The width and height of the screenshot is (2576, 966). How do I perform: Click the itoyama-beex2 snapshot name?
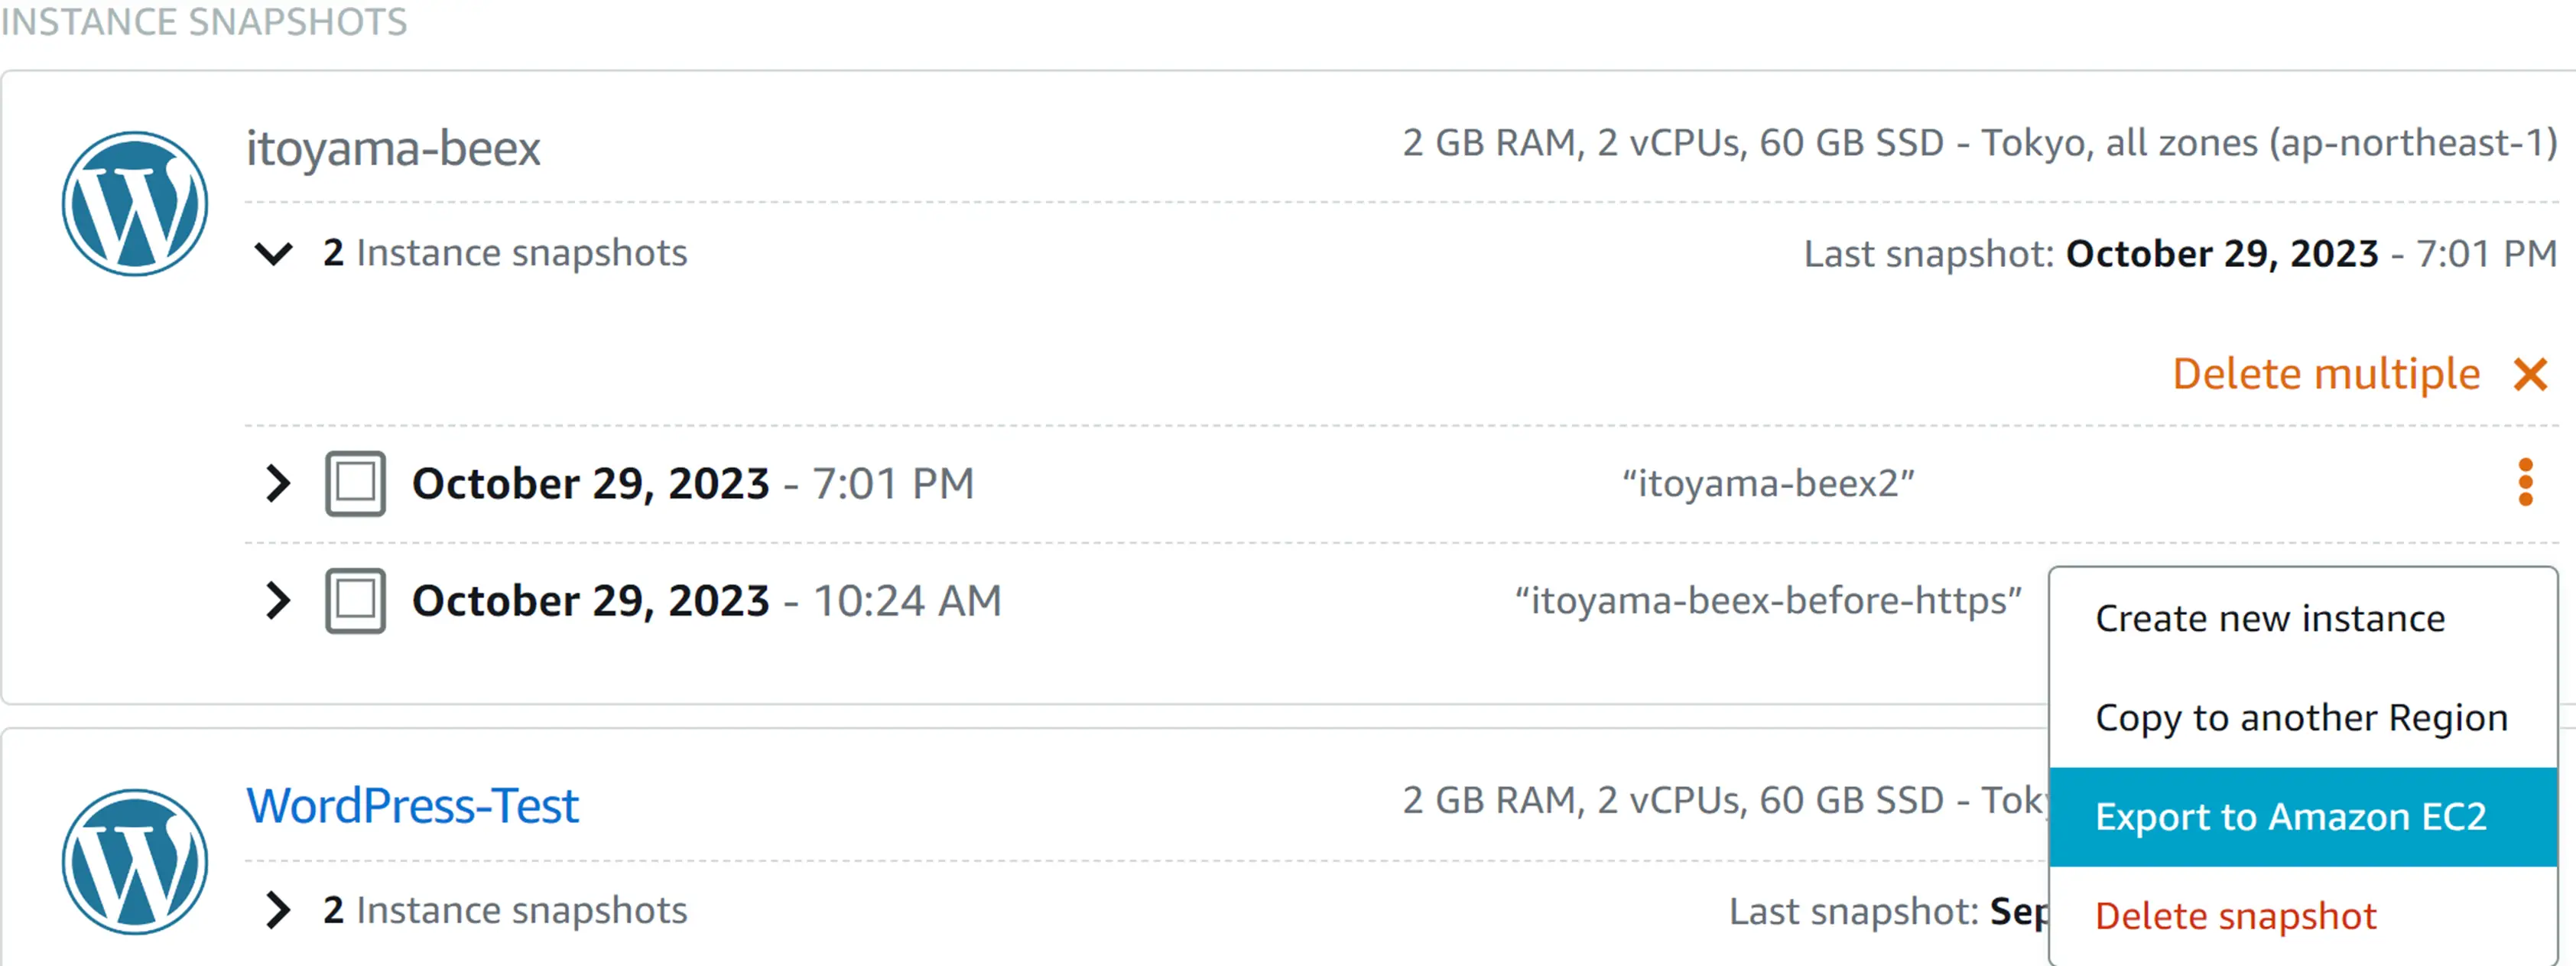pyautogui.click(x=1768, y=484)
